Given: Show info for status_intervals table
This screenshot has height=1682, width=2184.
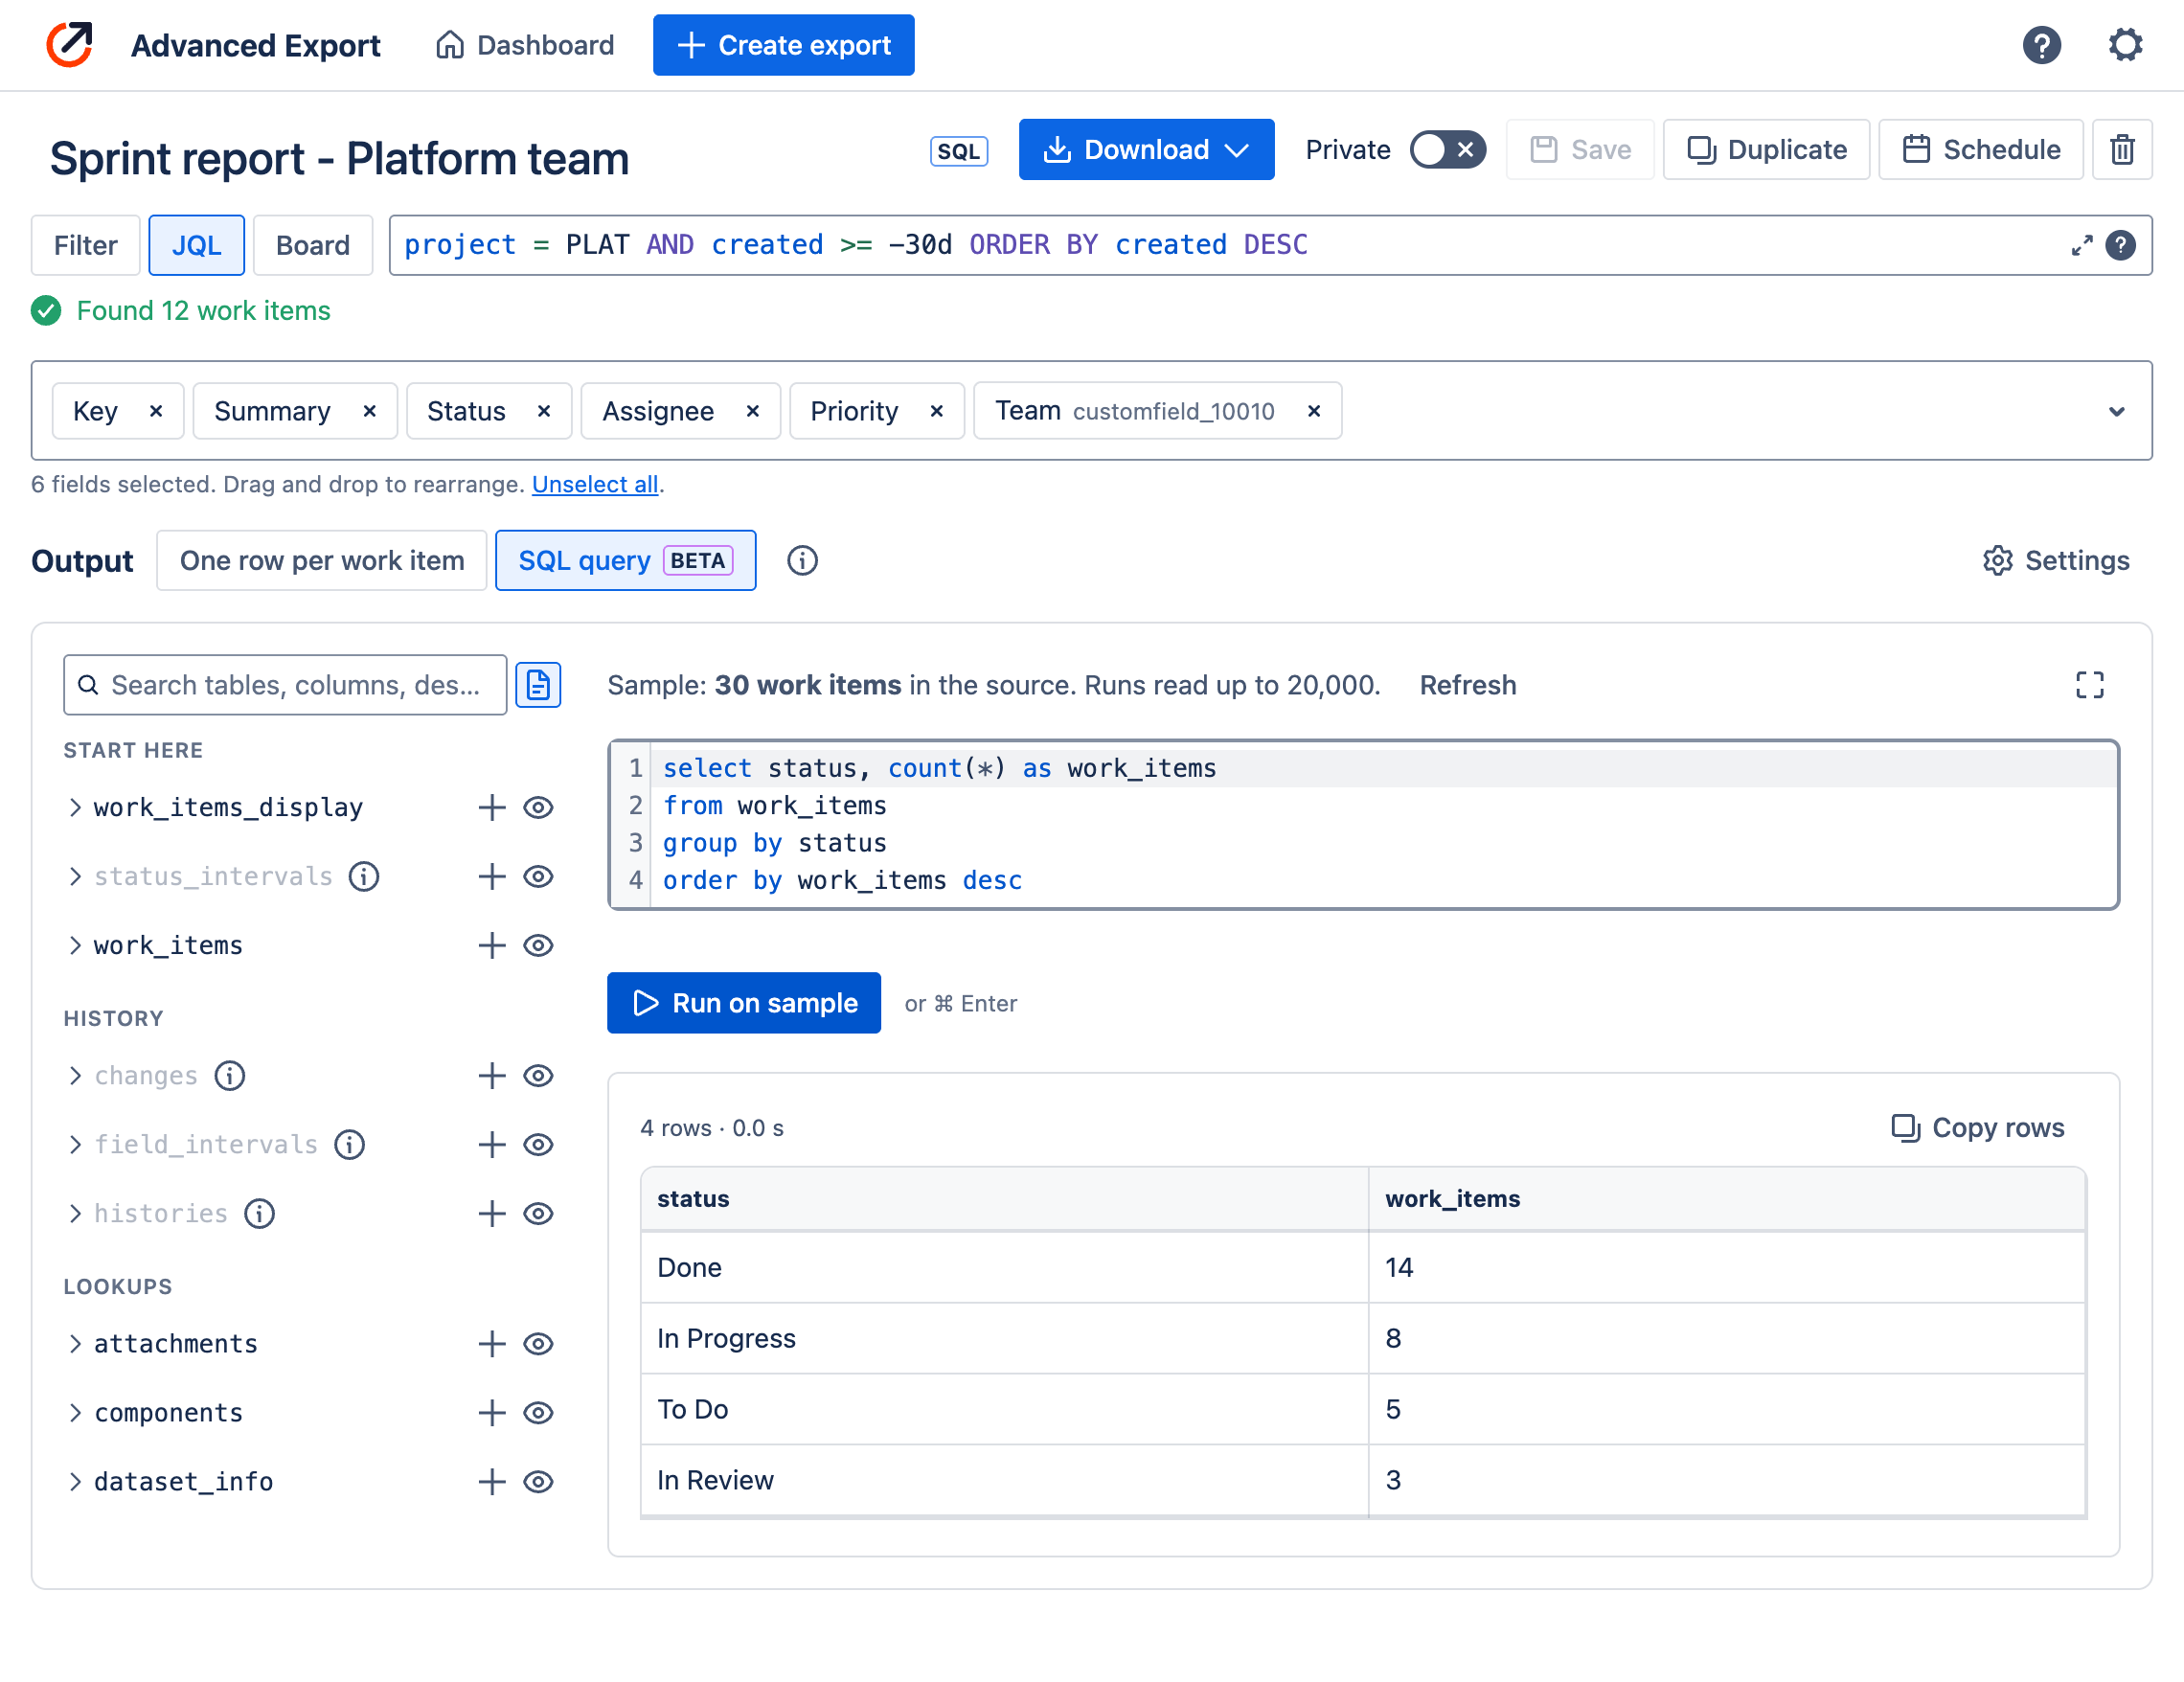Looking at the screenshot, I should click(364, 877).
